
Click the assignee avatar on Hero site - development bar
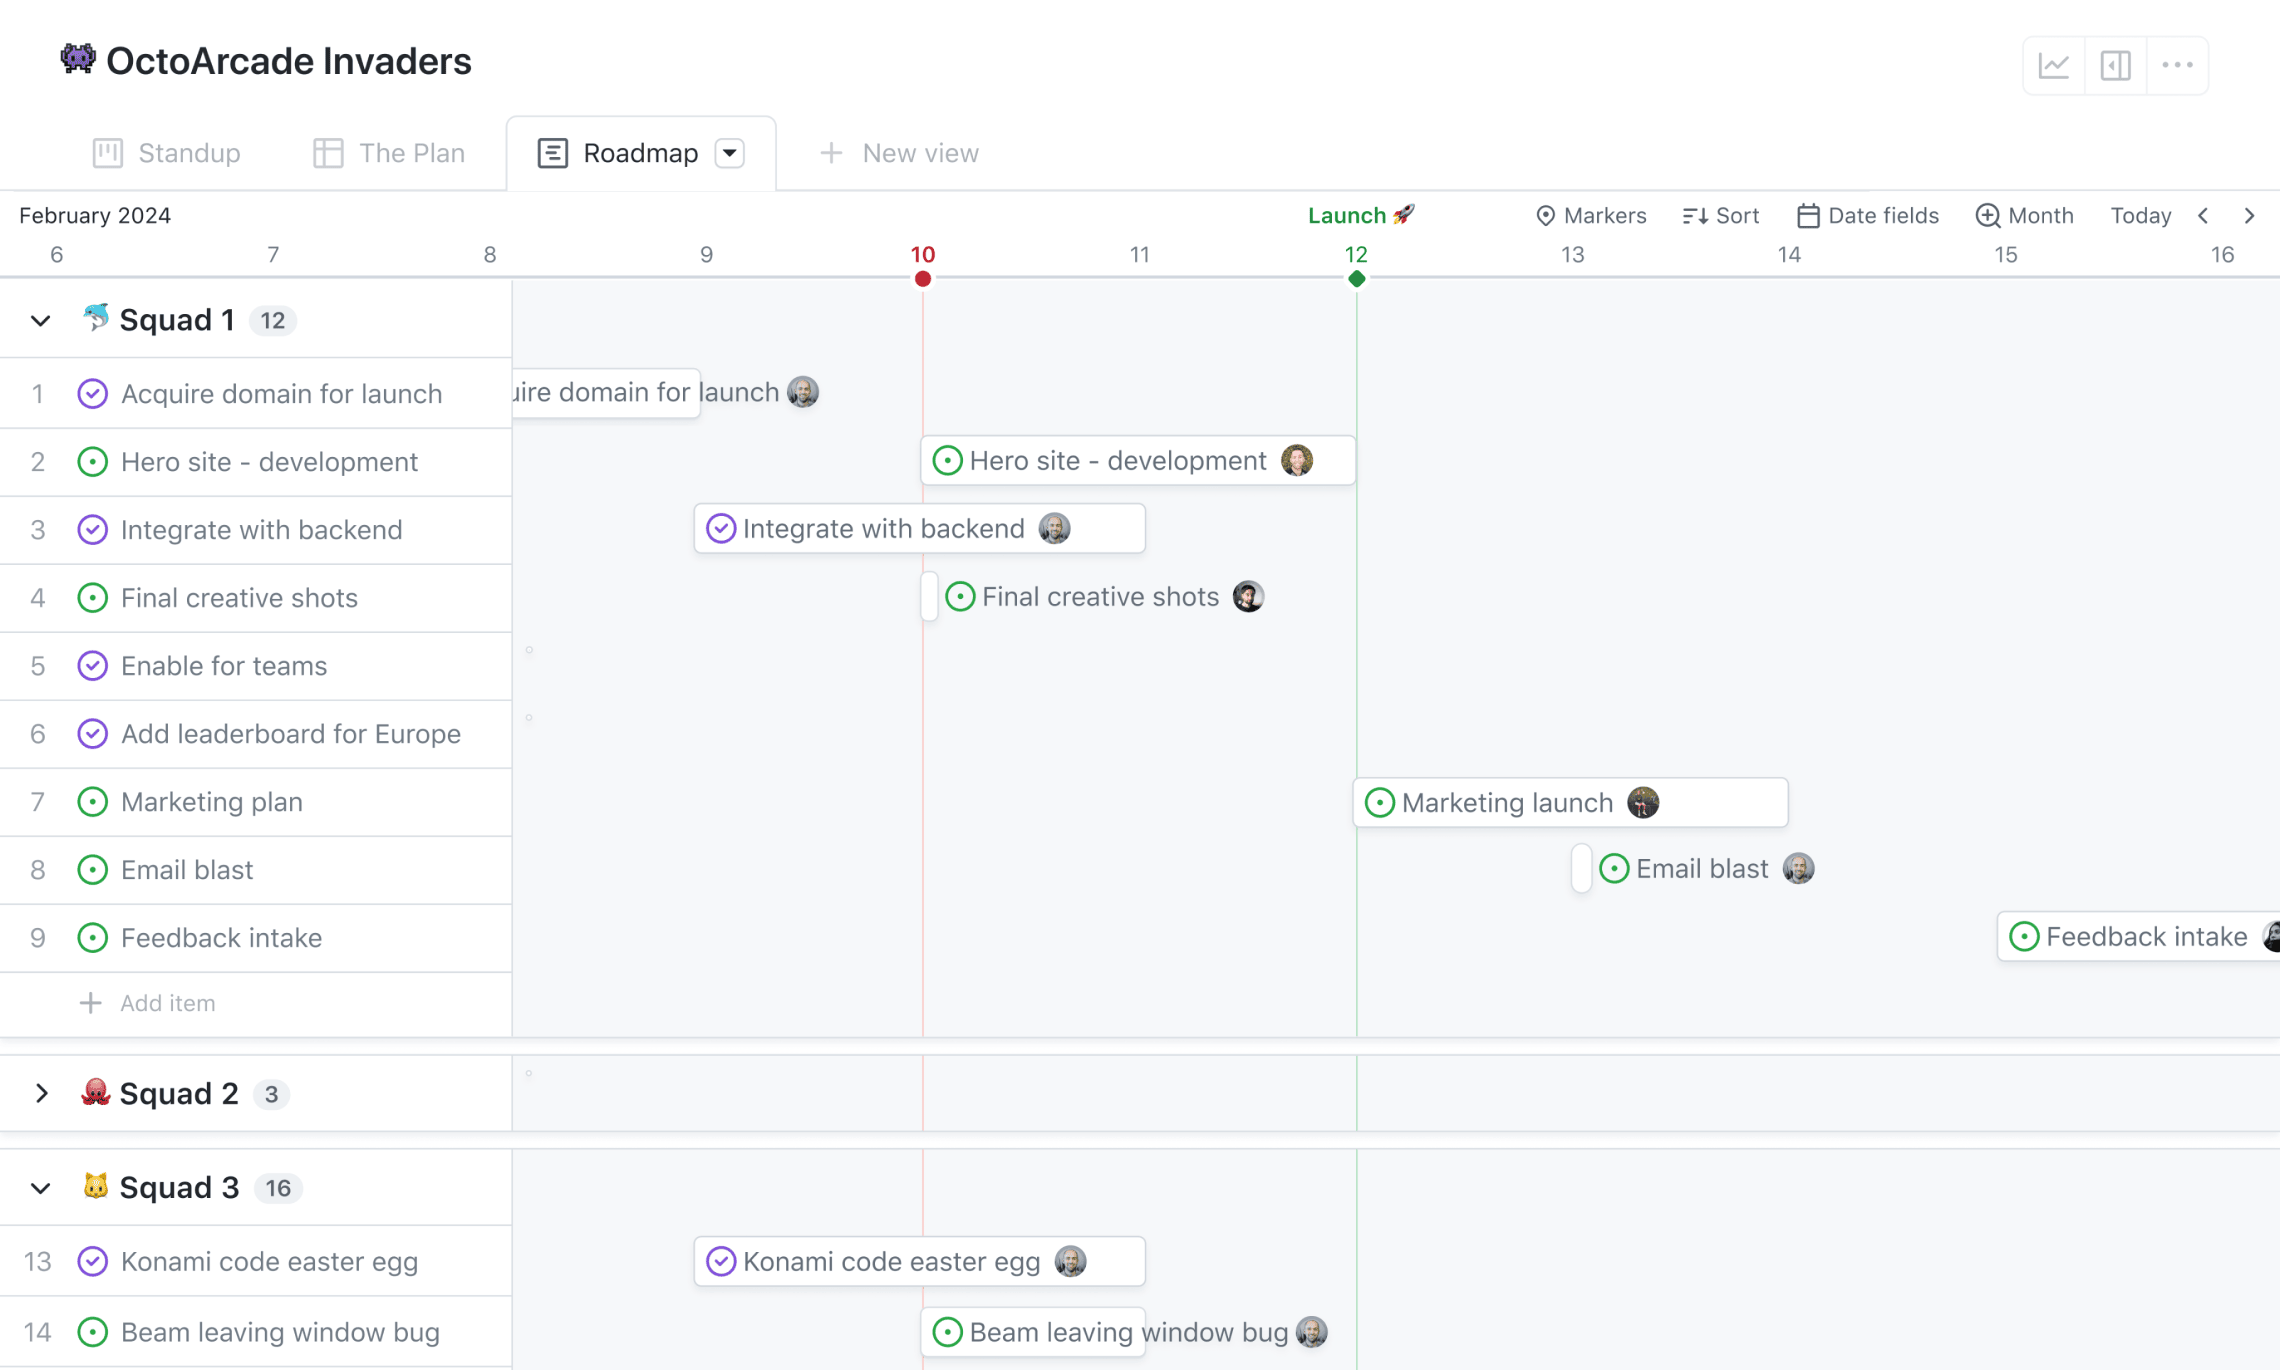(1299, 461)
